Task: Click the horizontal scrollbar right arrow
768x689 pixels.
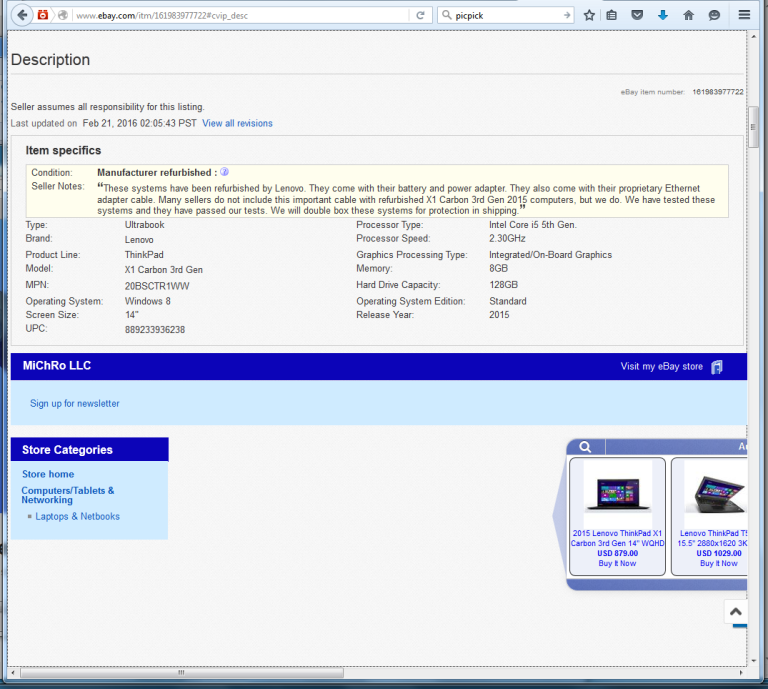Action: point(741,673)
